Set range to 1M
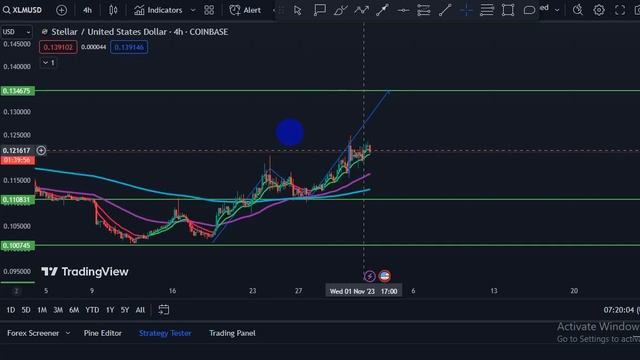 click(42, 310)
